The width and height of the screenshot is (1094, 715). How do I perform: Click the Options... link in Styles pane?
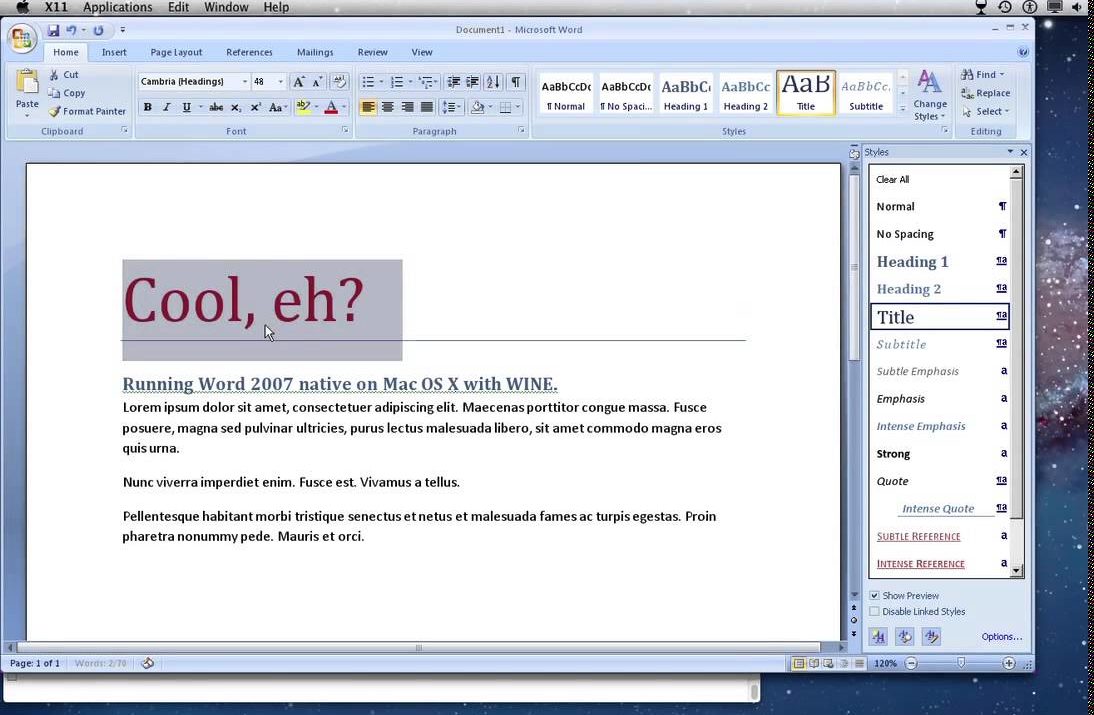coord(1001,637)
